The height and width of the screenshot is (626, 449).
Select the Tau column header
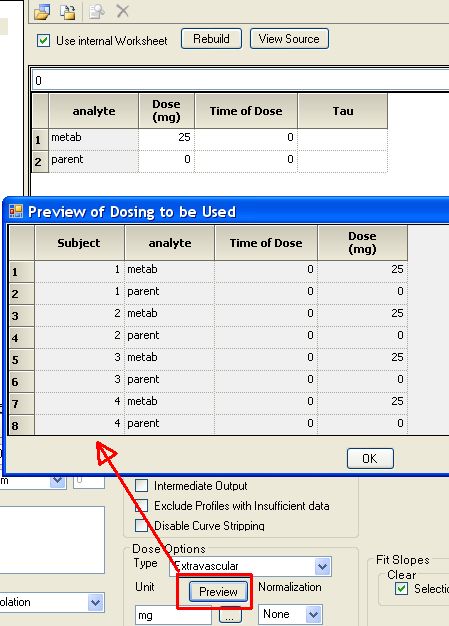(x=343, y=111)
